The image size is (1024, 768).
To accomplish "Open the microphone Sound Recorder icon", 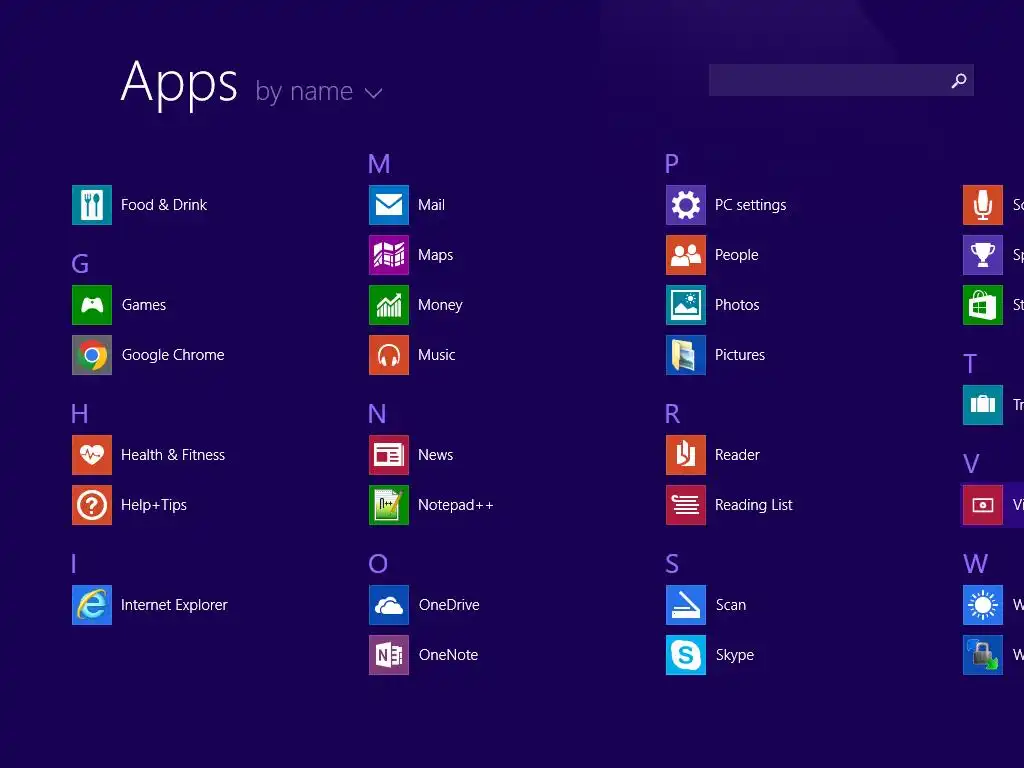I will [x=983, y=205].
